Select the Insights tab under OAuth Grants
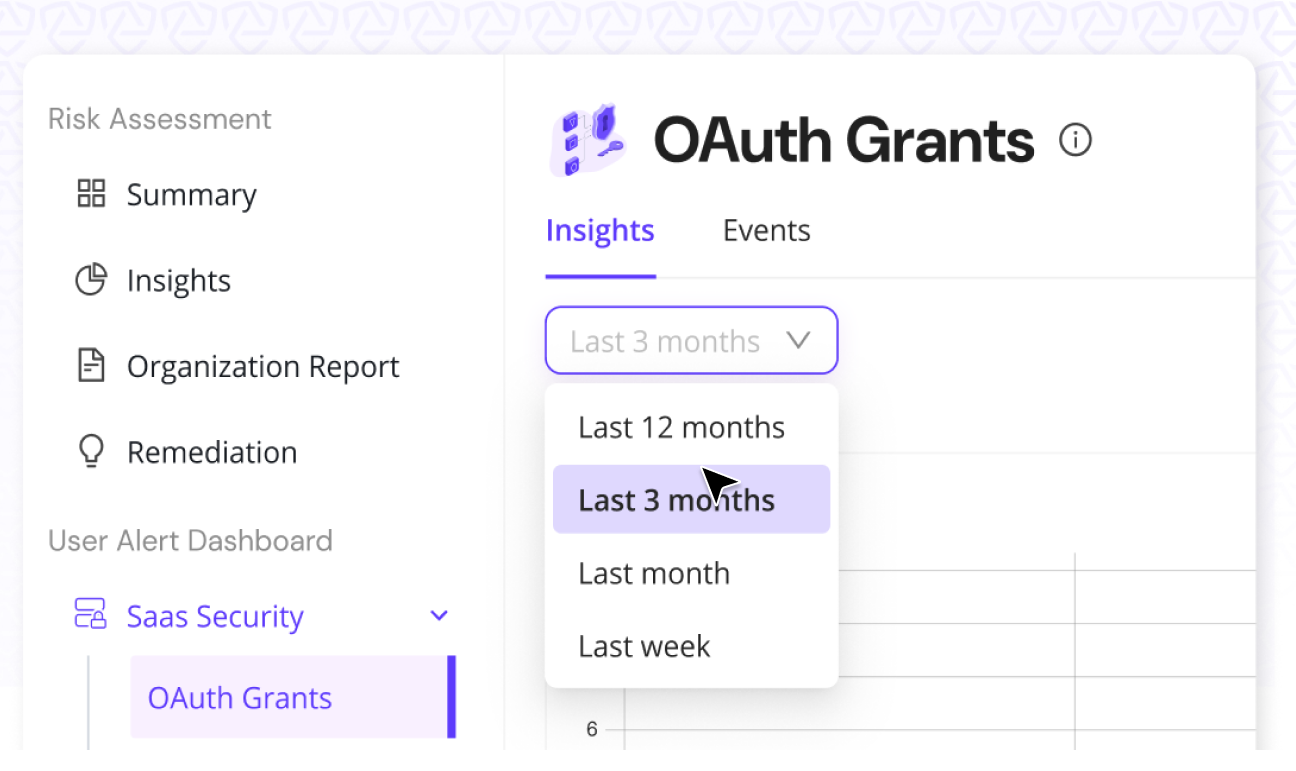1296x771 pixels. (x=600, y=231)
